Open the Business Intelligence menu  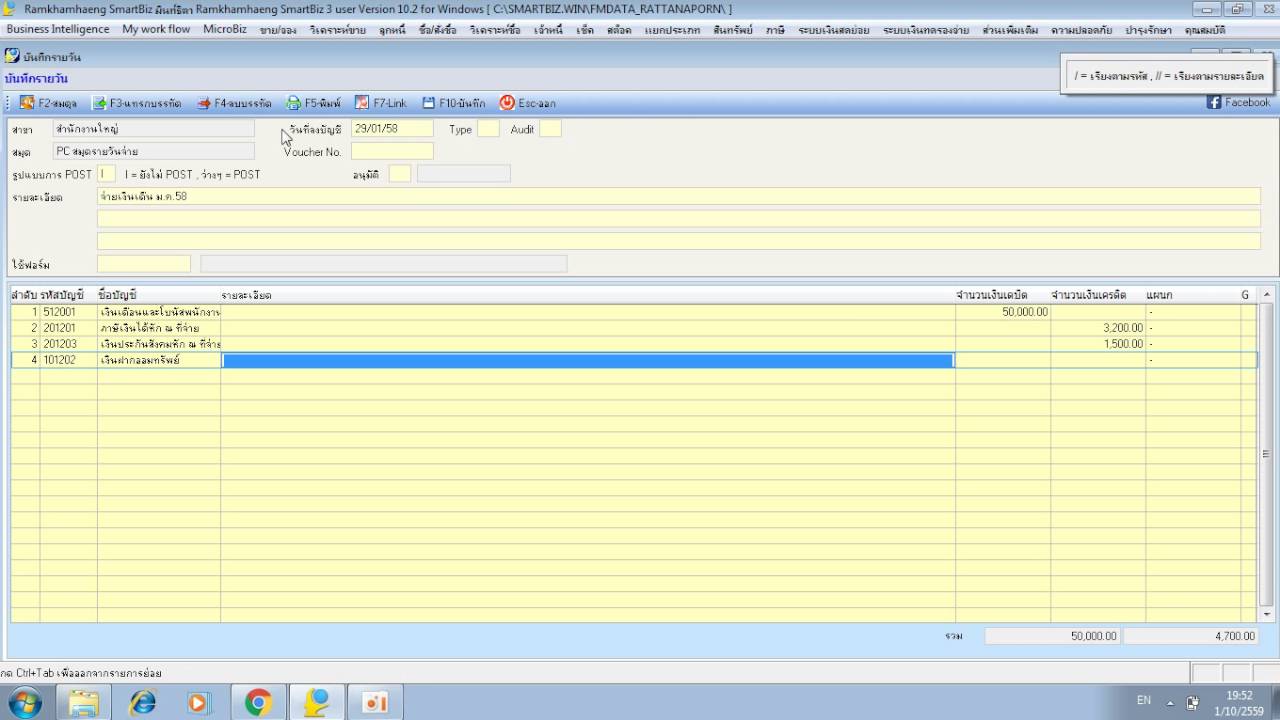point(58,30)
